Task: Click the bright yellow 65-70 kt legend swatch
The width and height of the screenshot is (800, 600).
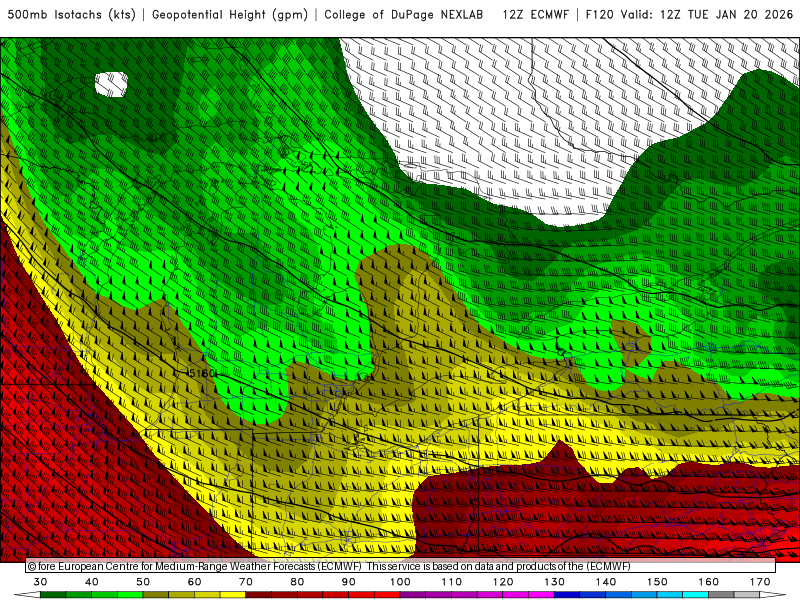Action: click(233, 595)
